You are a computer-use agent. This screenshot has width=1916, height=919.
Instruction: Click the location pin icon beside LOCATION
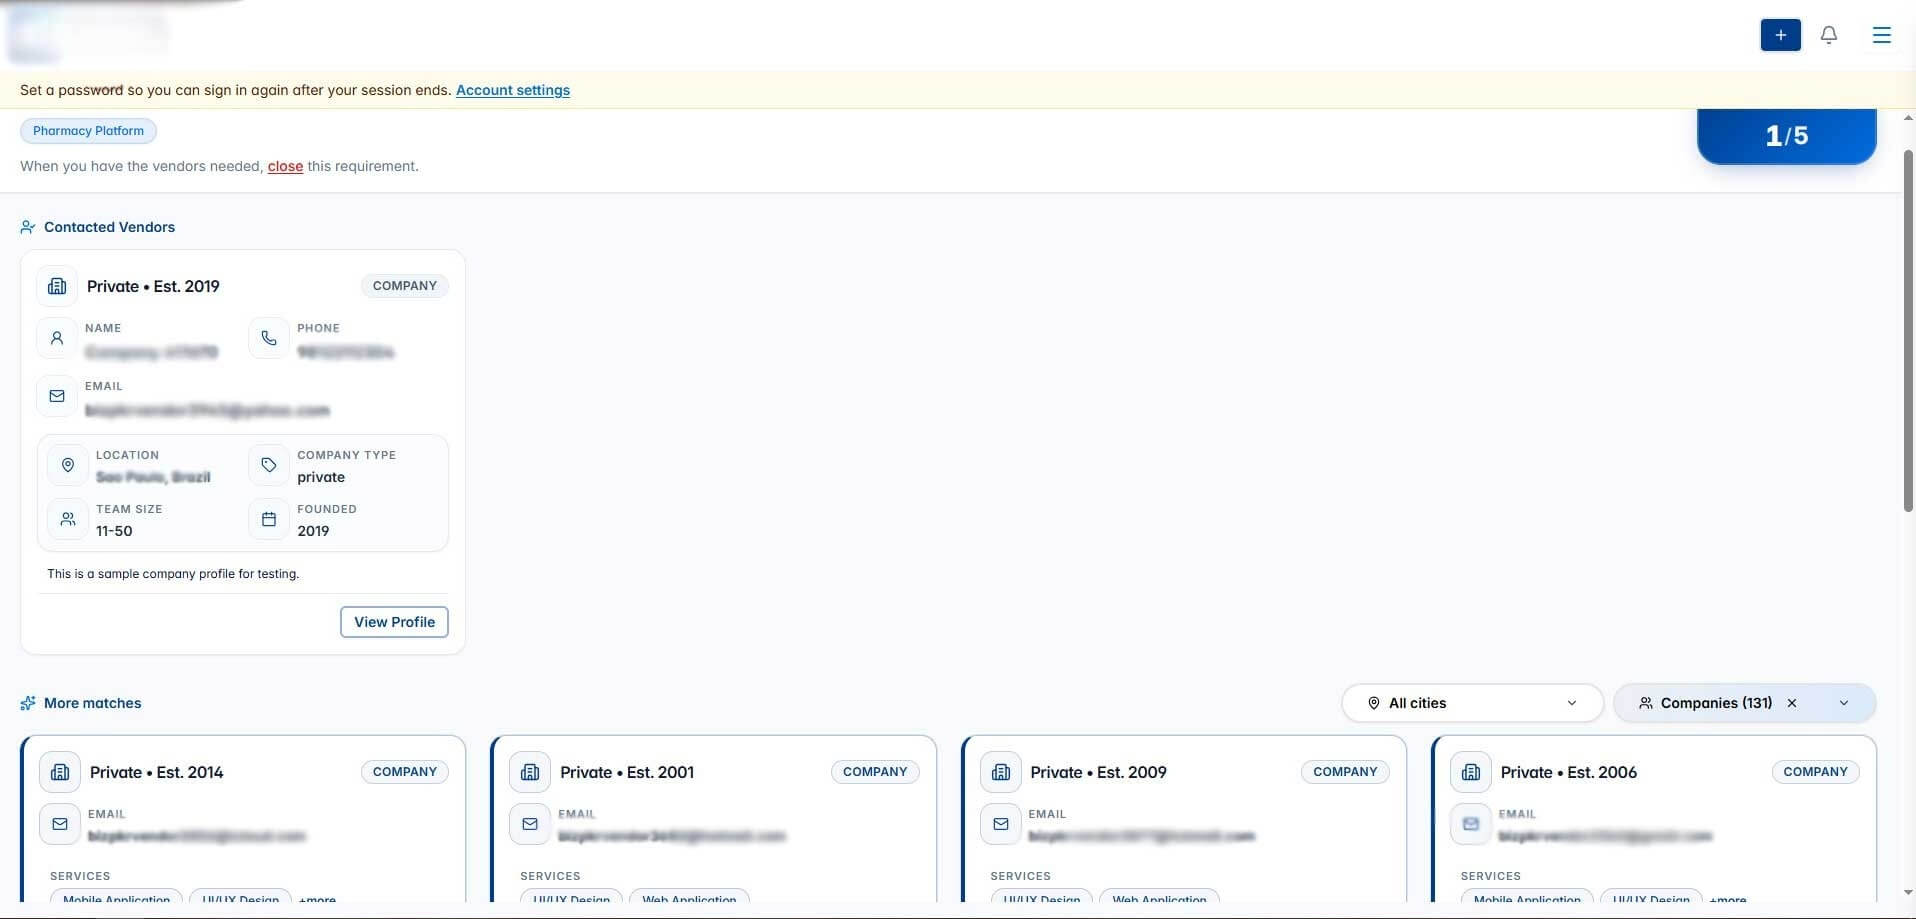(68, 465)
